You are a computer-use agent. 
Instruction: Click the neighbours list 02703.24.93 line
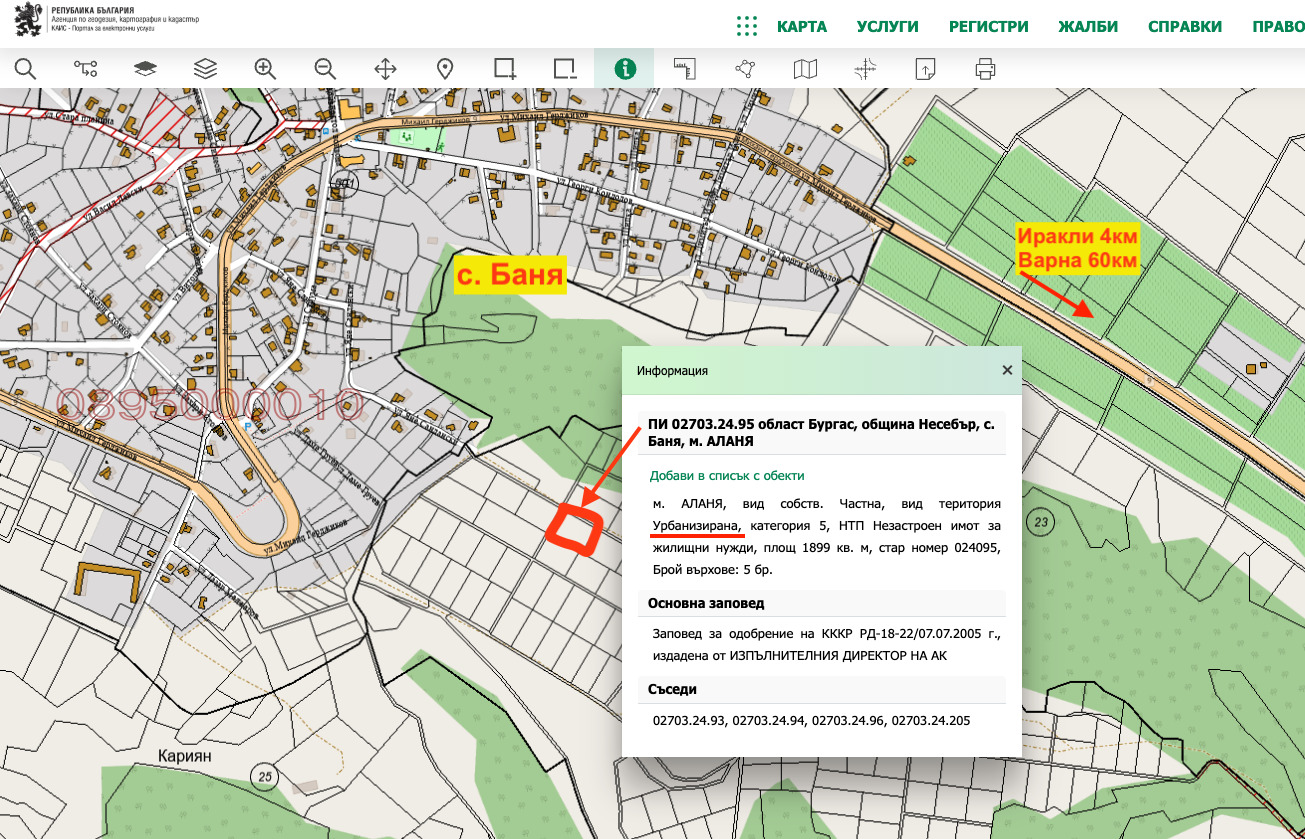811,720
